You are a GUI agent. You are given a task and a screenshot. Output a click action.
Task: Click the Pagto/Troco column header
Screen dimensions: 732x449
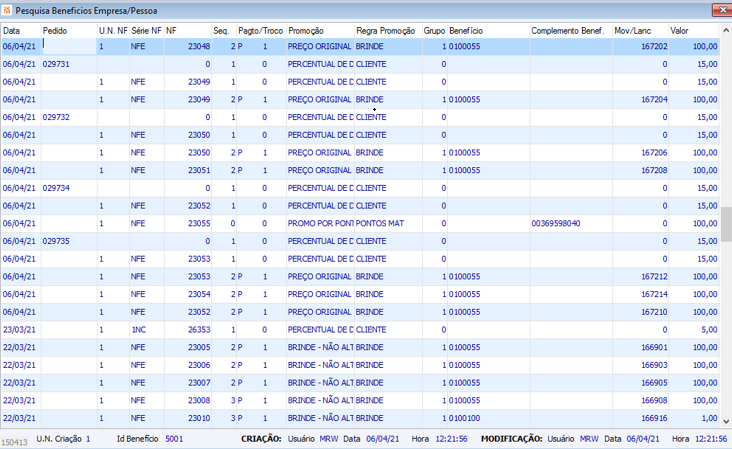(x=261, y=31)
